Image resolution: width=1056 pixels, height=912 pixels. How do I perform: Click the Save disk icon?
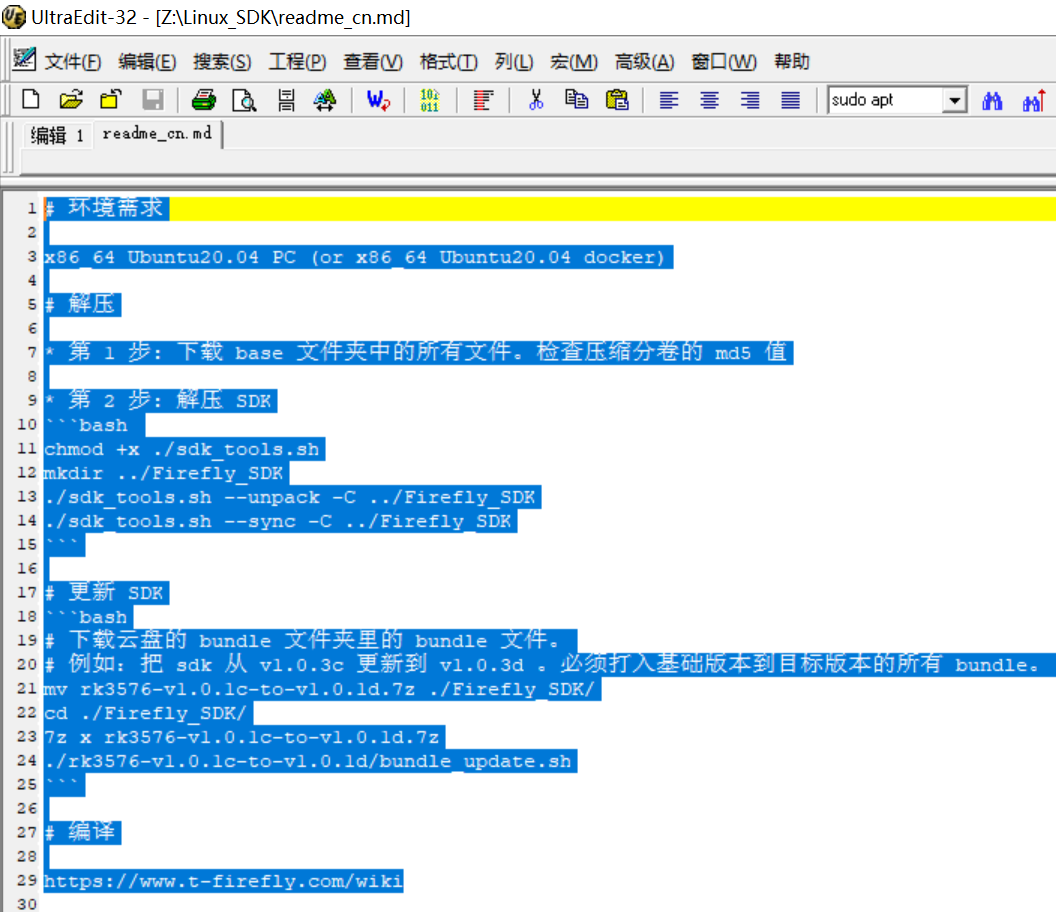coord(153,100)
